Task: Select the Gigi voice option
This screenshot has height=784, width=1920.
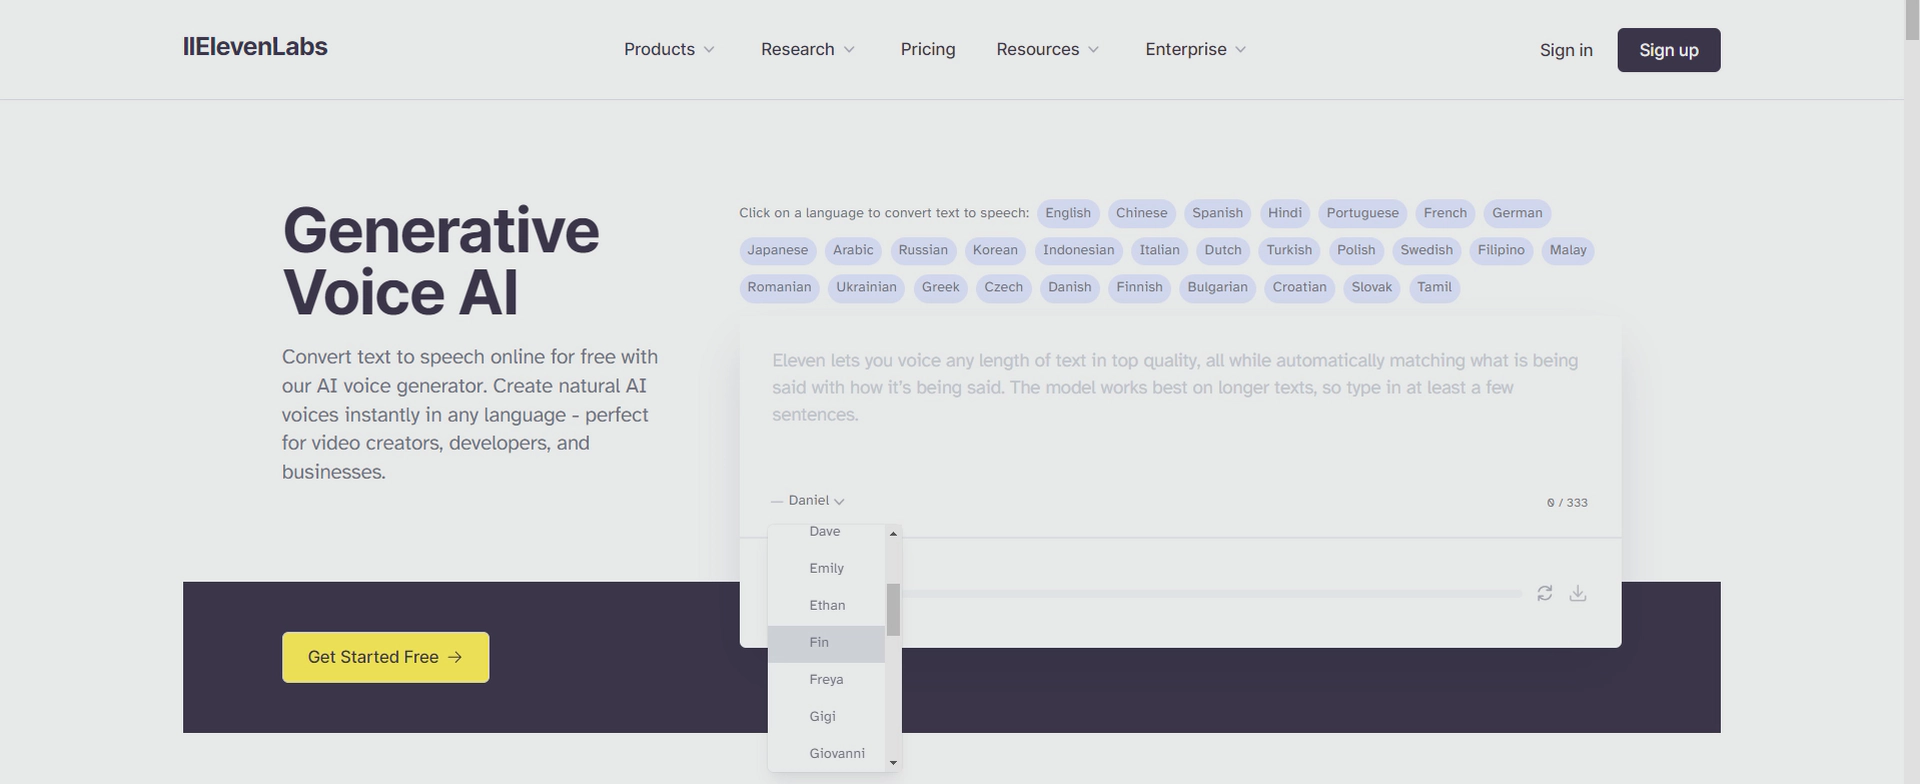Action: point(826,716)
